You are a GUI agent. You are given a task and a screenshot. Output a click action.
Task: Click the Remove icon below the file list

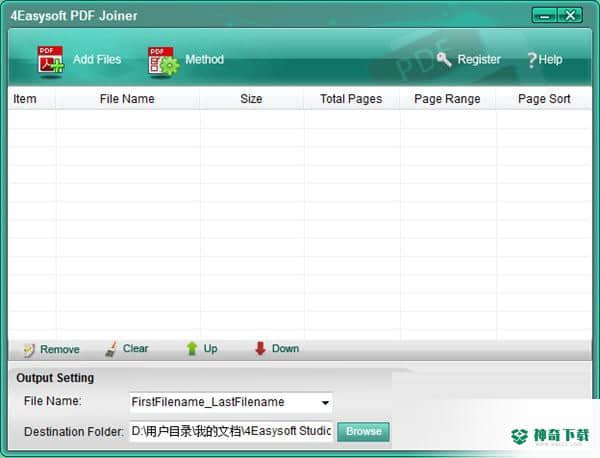[29, 349]
